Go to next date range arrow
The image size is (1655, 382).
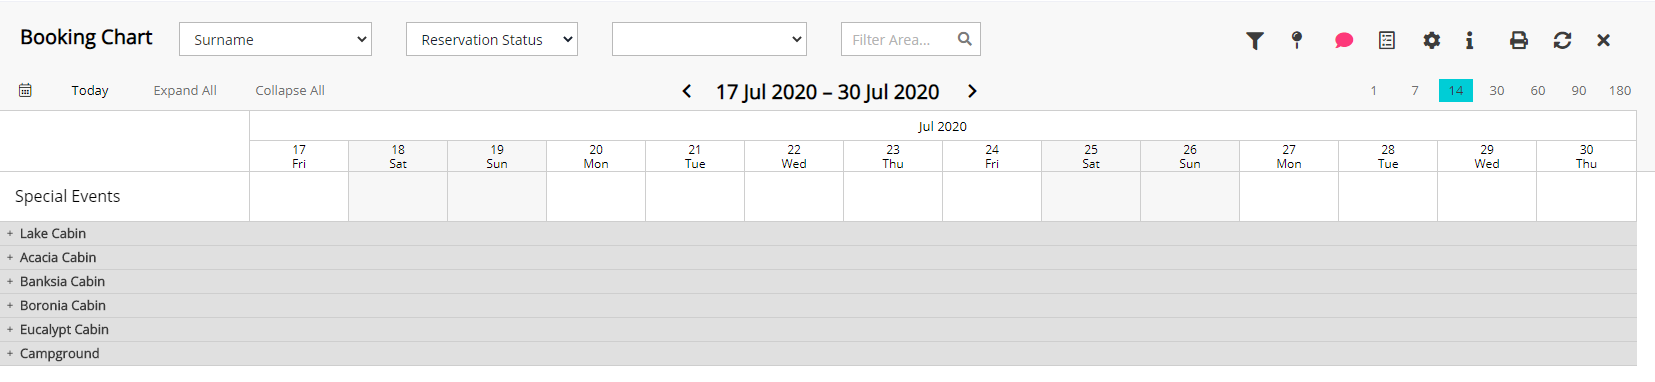pyautogui.click(x=972, y=91)
